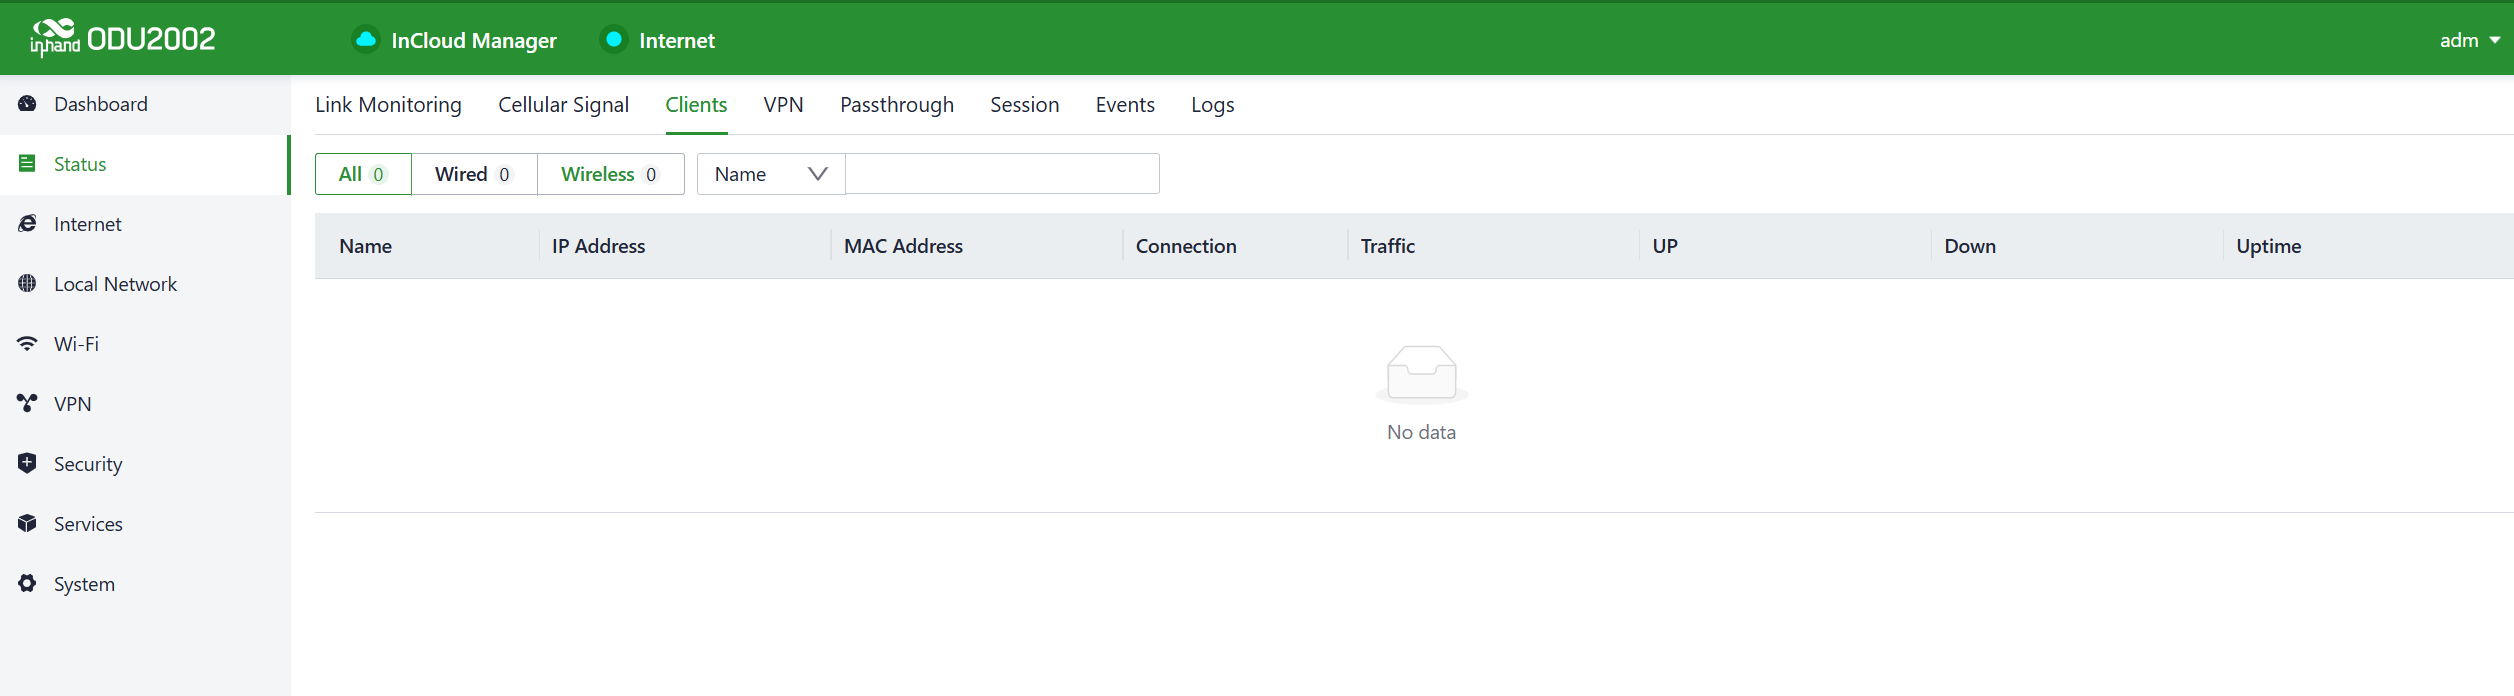Screen dimensions: 2514x696
Task: Click the VPN nodes icon in sidebar
Action: pos(27,404)
